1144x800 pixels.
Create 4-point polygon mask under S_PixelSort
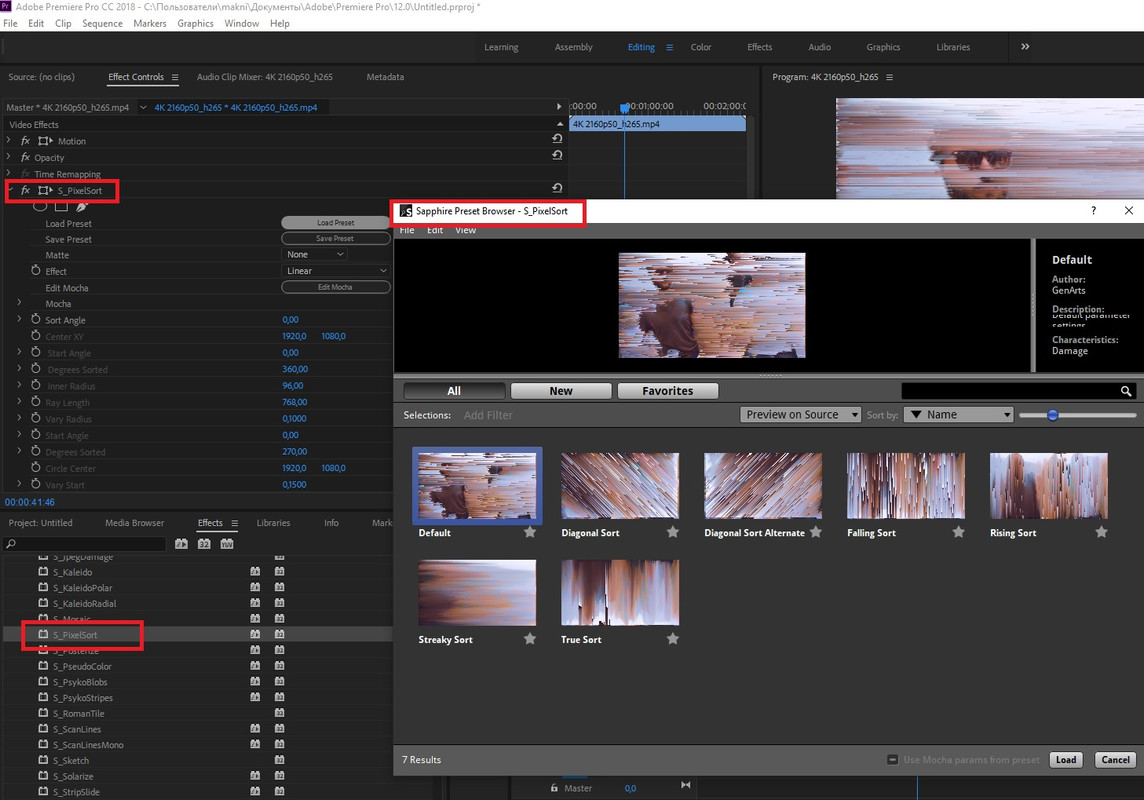[x=61, y=206]
